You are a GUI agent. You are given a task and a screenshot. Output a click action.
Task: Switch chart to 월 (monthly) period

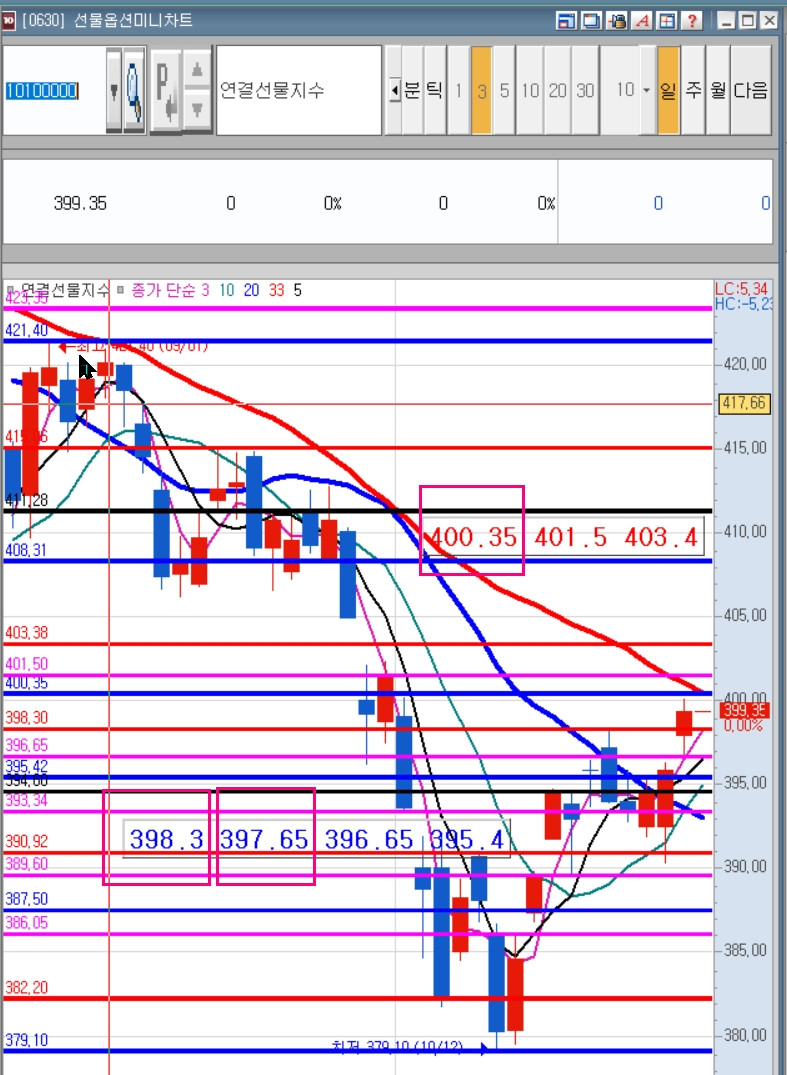(x=718, y=90)
